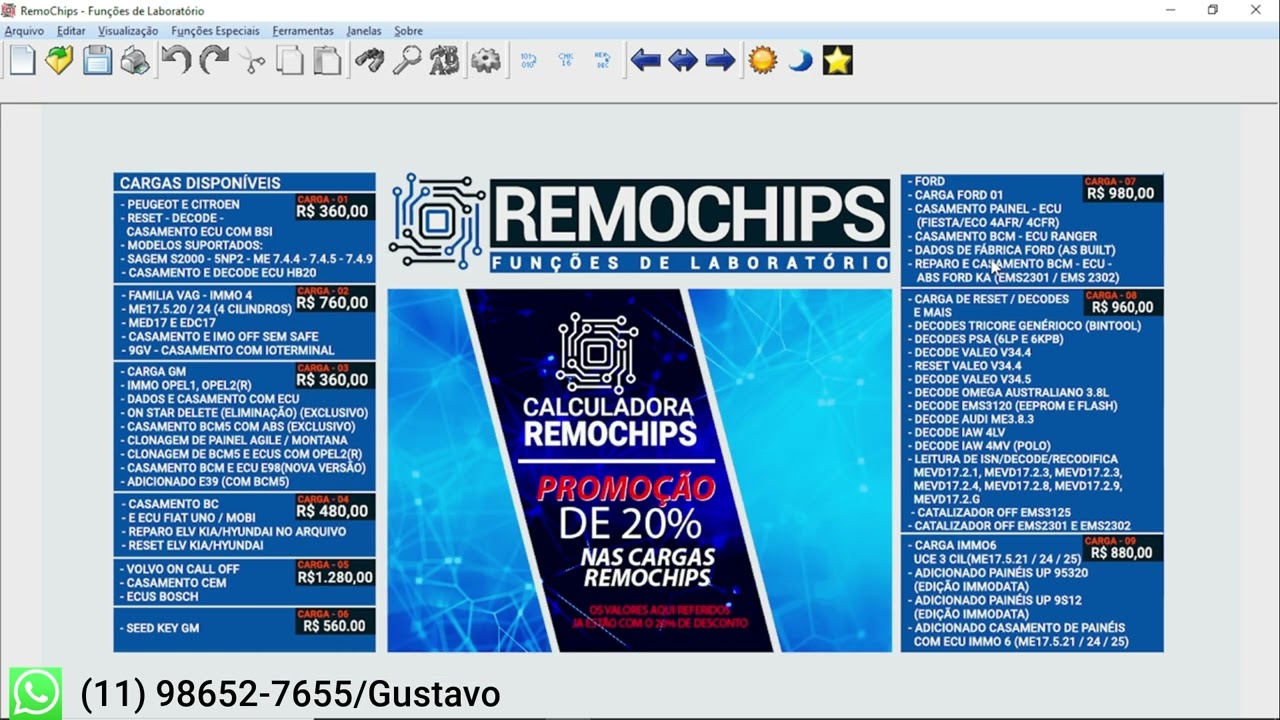Click the R$ 960,00 Carga 08 price

[x=1121, y=308]
